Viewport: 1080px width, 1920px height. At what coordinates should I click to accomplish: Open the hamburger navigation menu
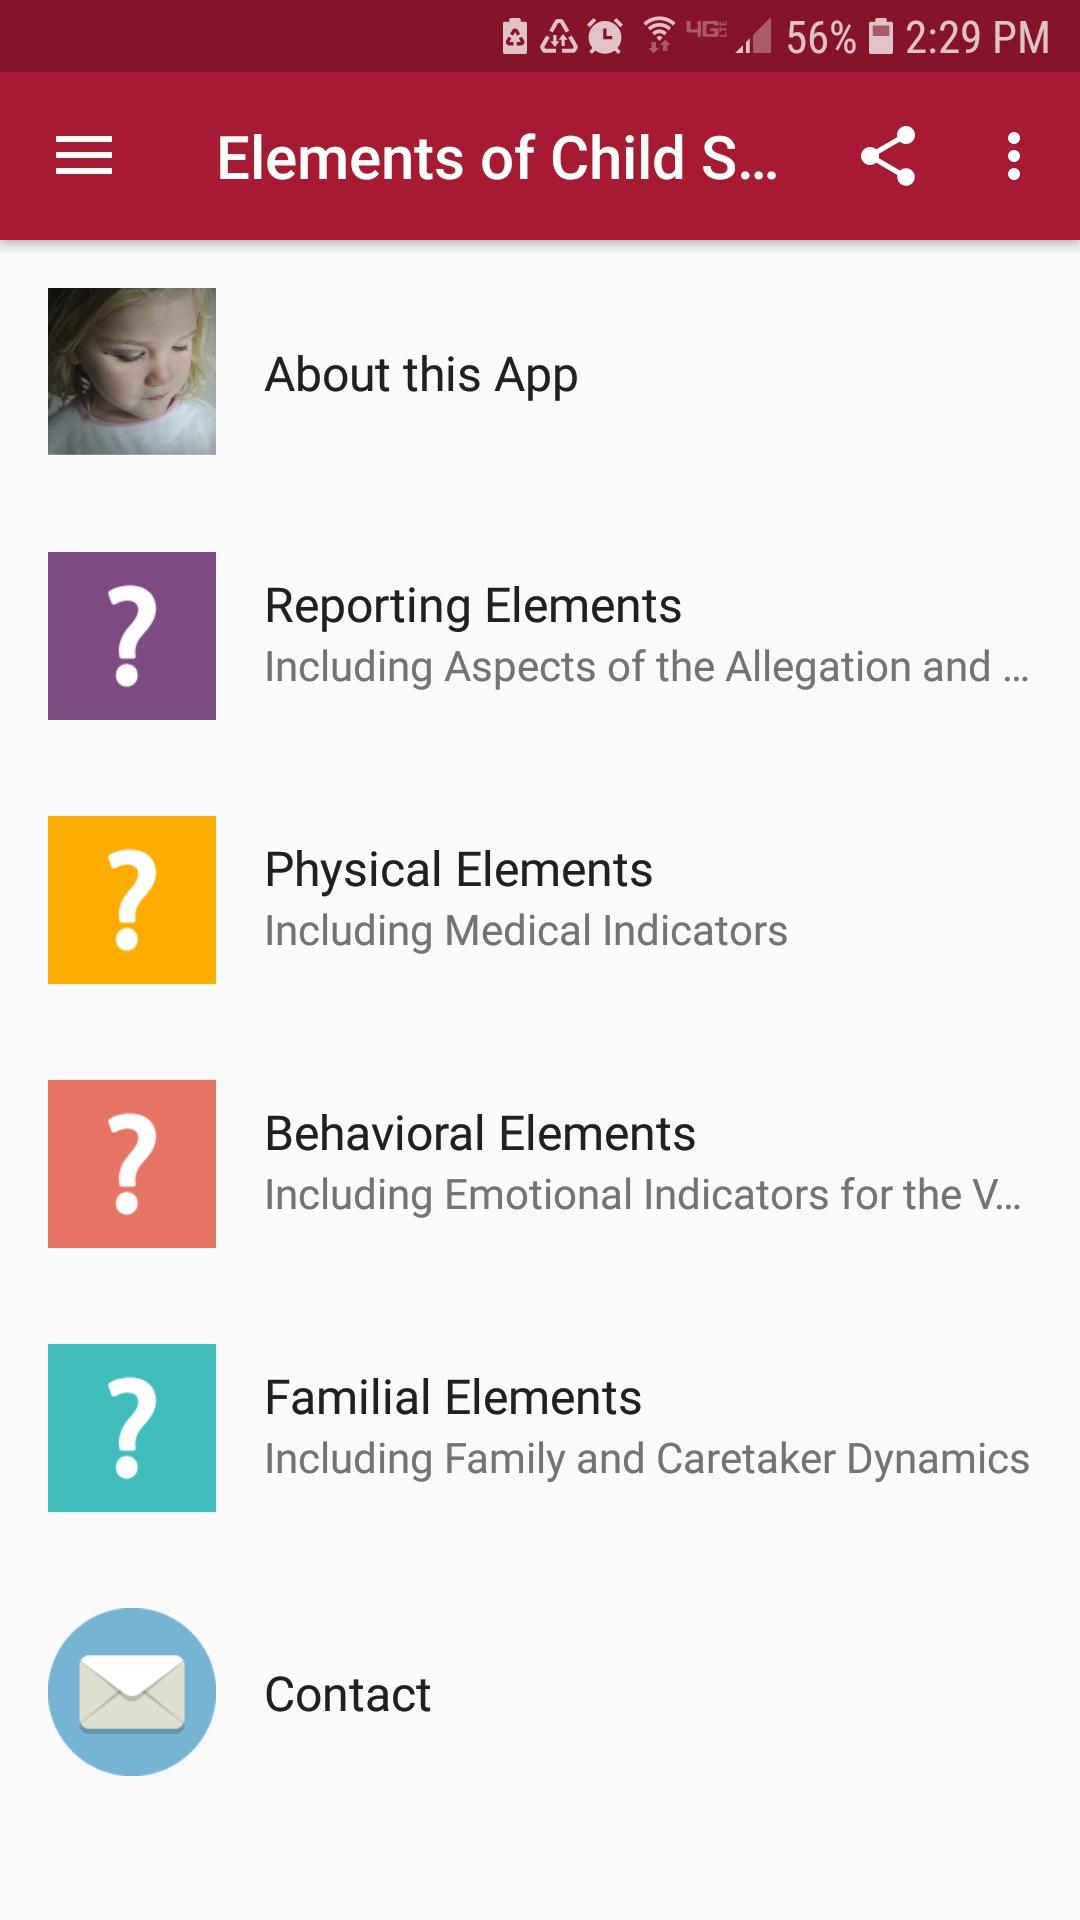click(84, 156)
